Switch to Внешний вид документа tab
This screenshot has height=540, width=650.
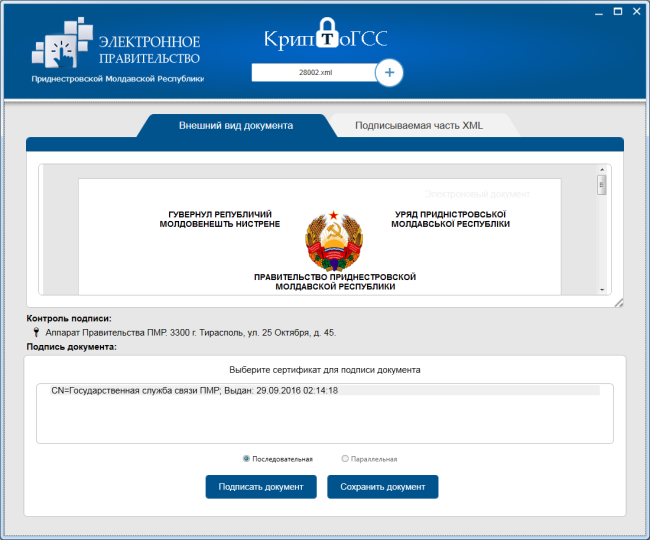pyautogui.click(x=235, y=126)
